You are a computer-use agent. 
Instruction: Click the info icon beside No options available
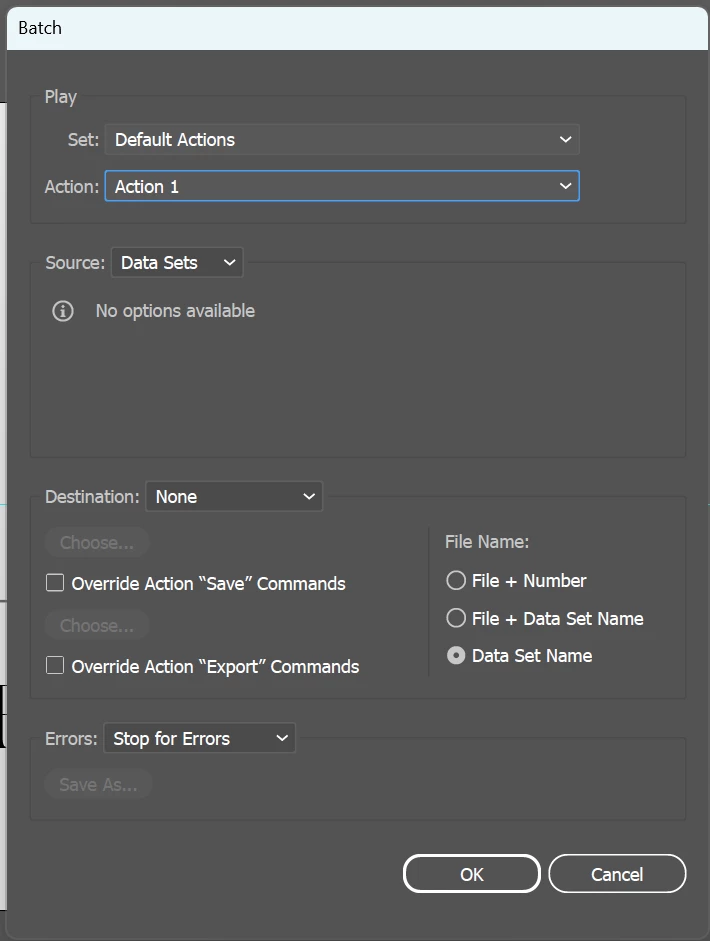click(63, 311)
